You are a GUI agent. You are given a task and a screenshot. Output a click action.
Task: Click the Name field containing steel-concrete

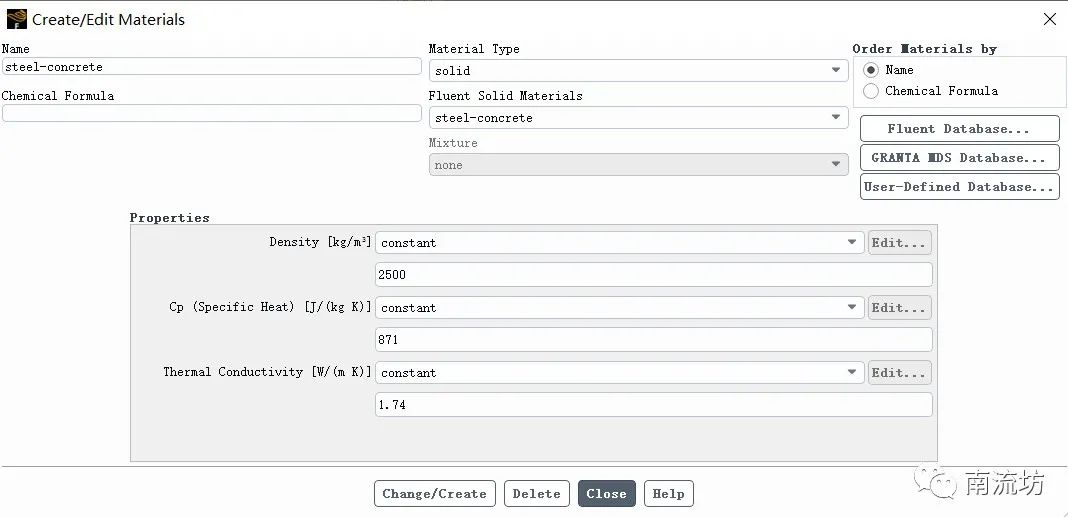[212, 67]
